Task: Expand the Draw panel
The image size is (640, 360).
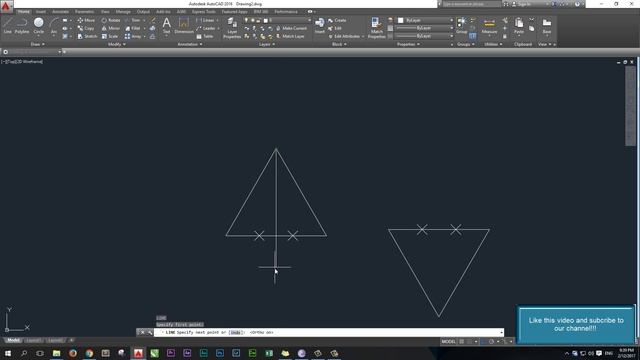Action: 38,44
